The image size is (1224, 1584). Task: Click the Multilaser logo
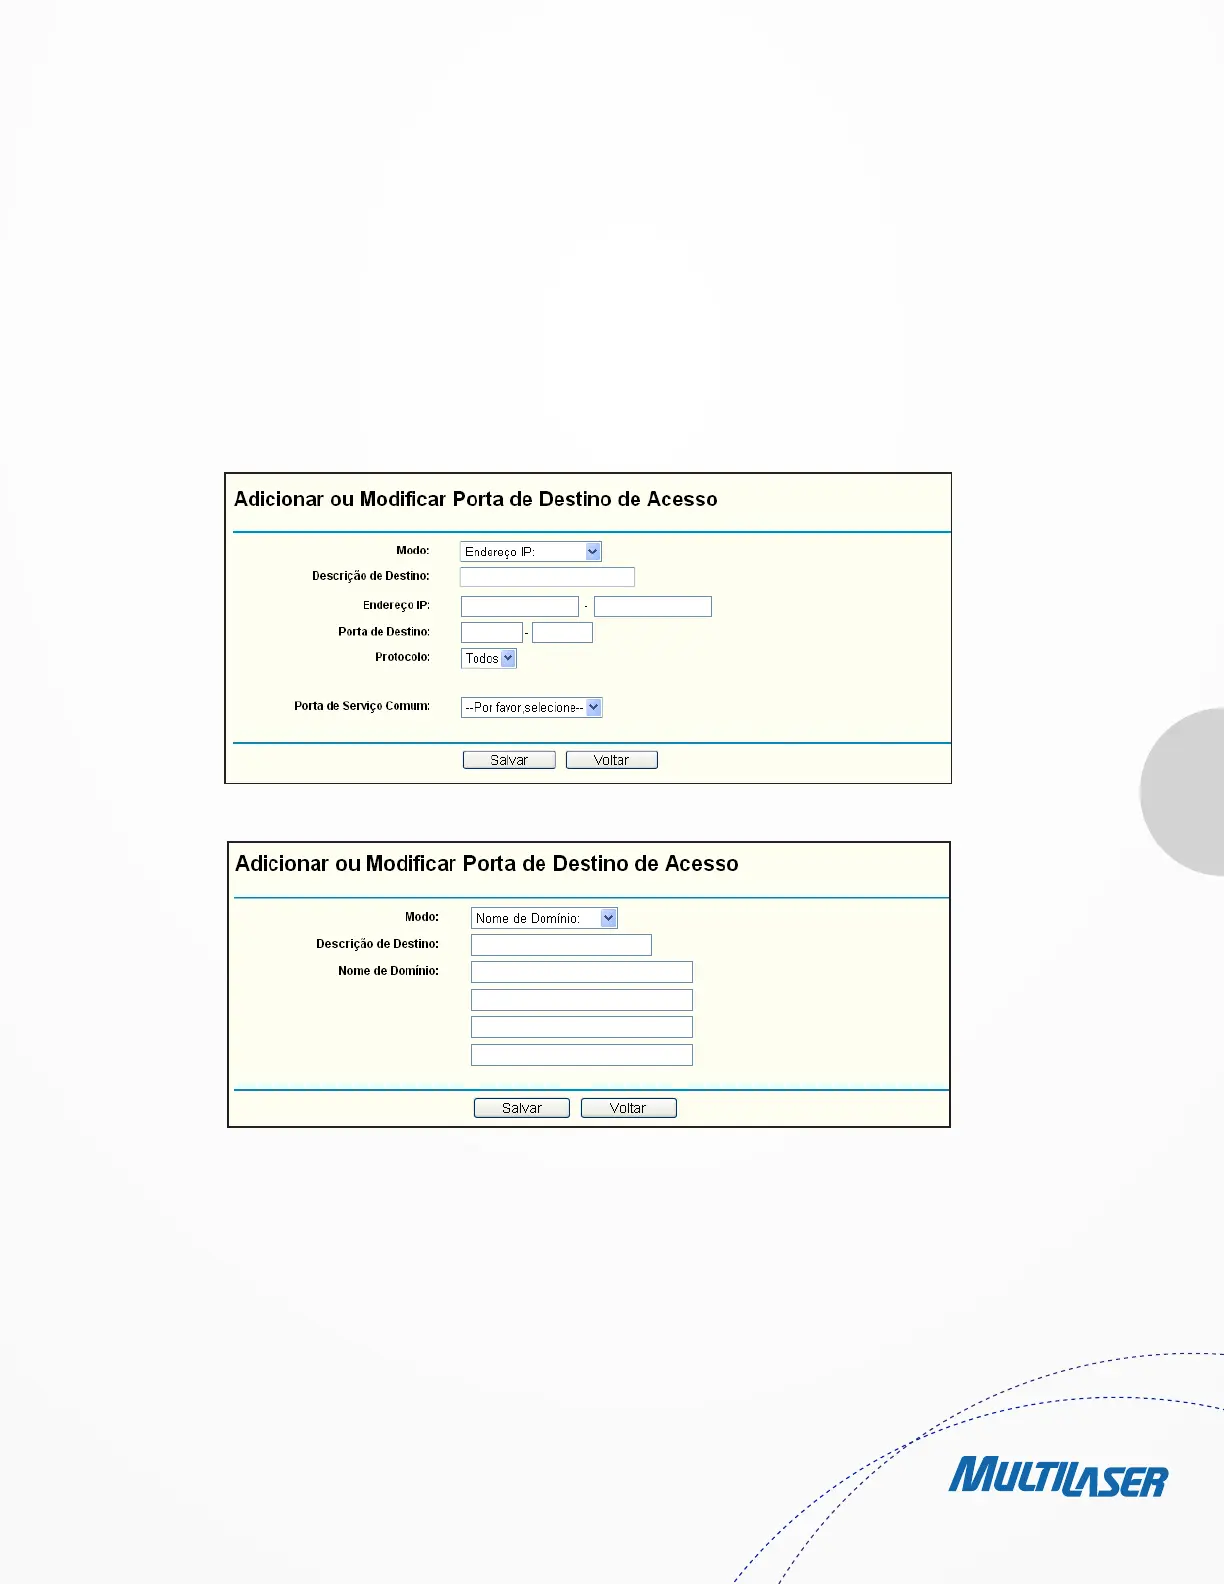point(1058,1477)
